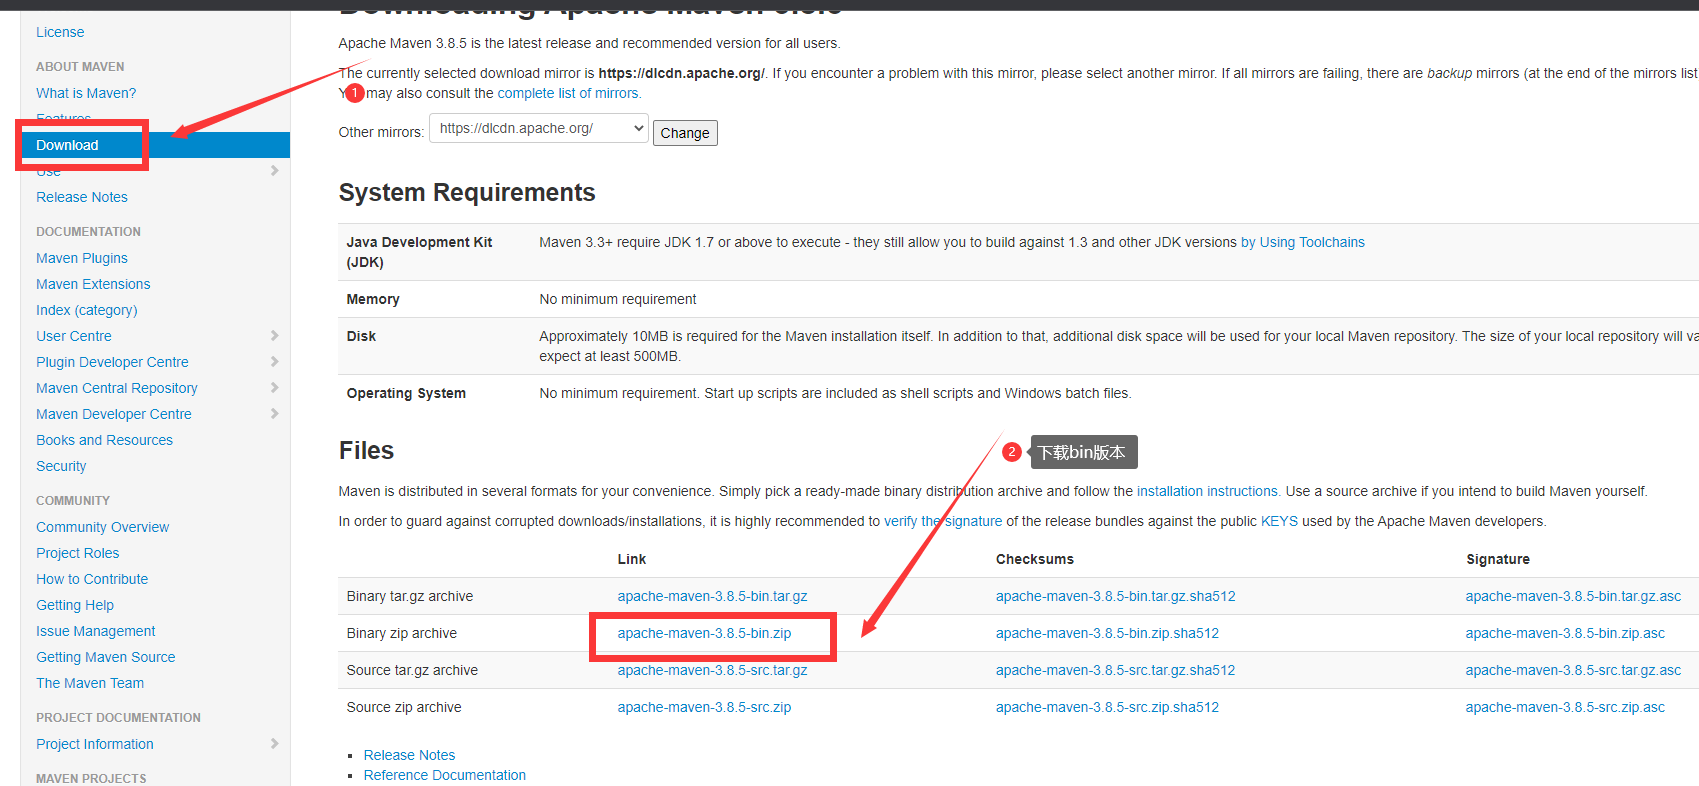Viewport: 1699px width, 786px height.
Task: Open installation instructions link
Action: click(x=1208, y=491)
